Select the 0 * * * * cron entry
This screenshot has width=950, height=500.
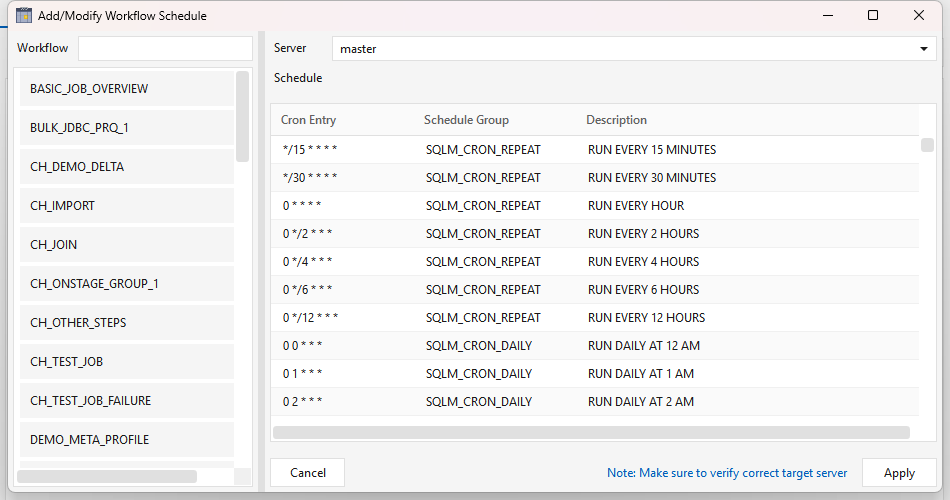pos(302,205)
